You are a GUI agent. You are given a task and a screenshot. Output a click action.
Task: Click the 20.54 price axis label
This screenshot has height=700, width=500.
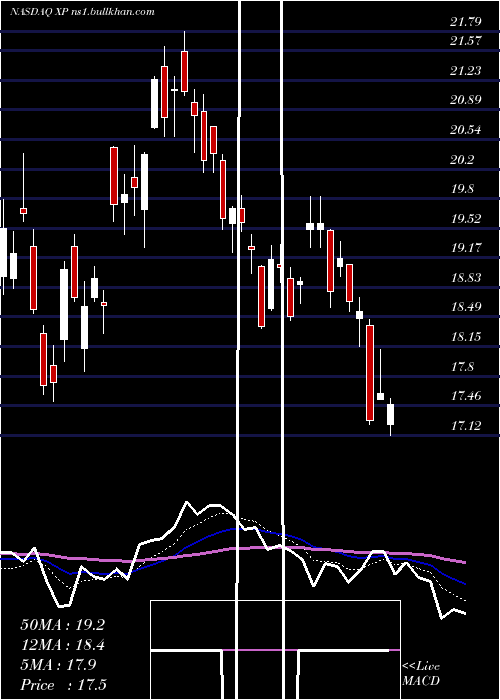click(x=466, y=130)
